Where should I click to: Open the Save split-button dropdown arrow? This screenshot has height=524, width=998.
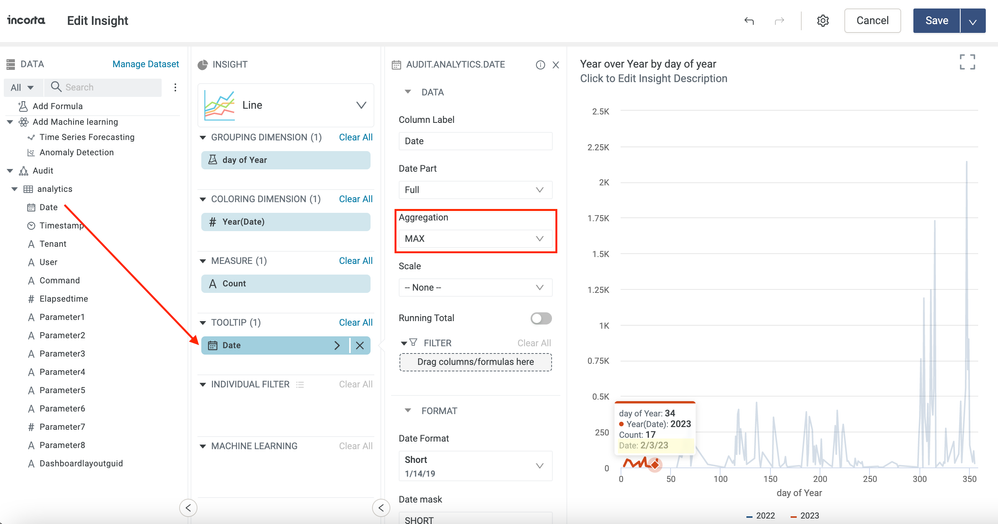(973, 21)
